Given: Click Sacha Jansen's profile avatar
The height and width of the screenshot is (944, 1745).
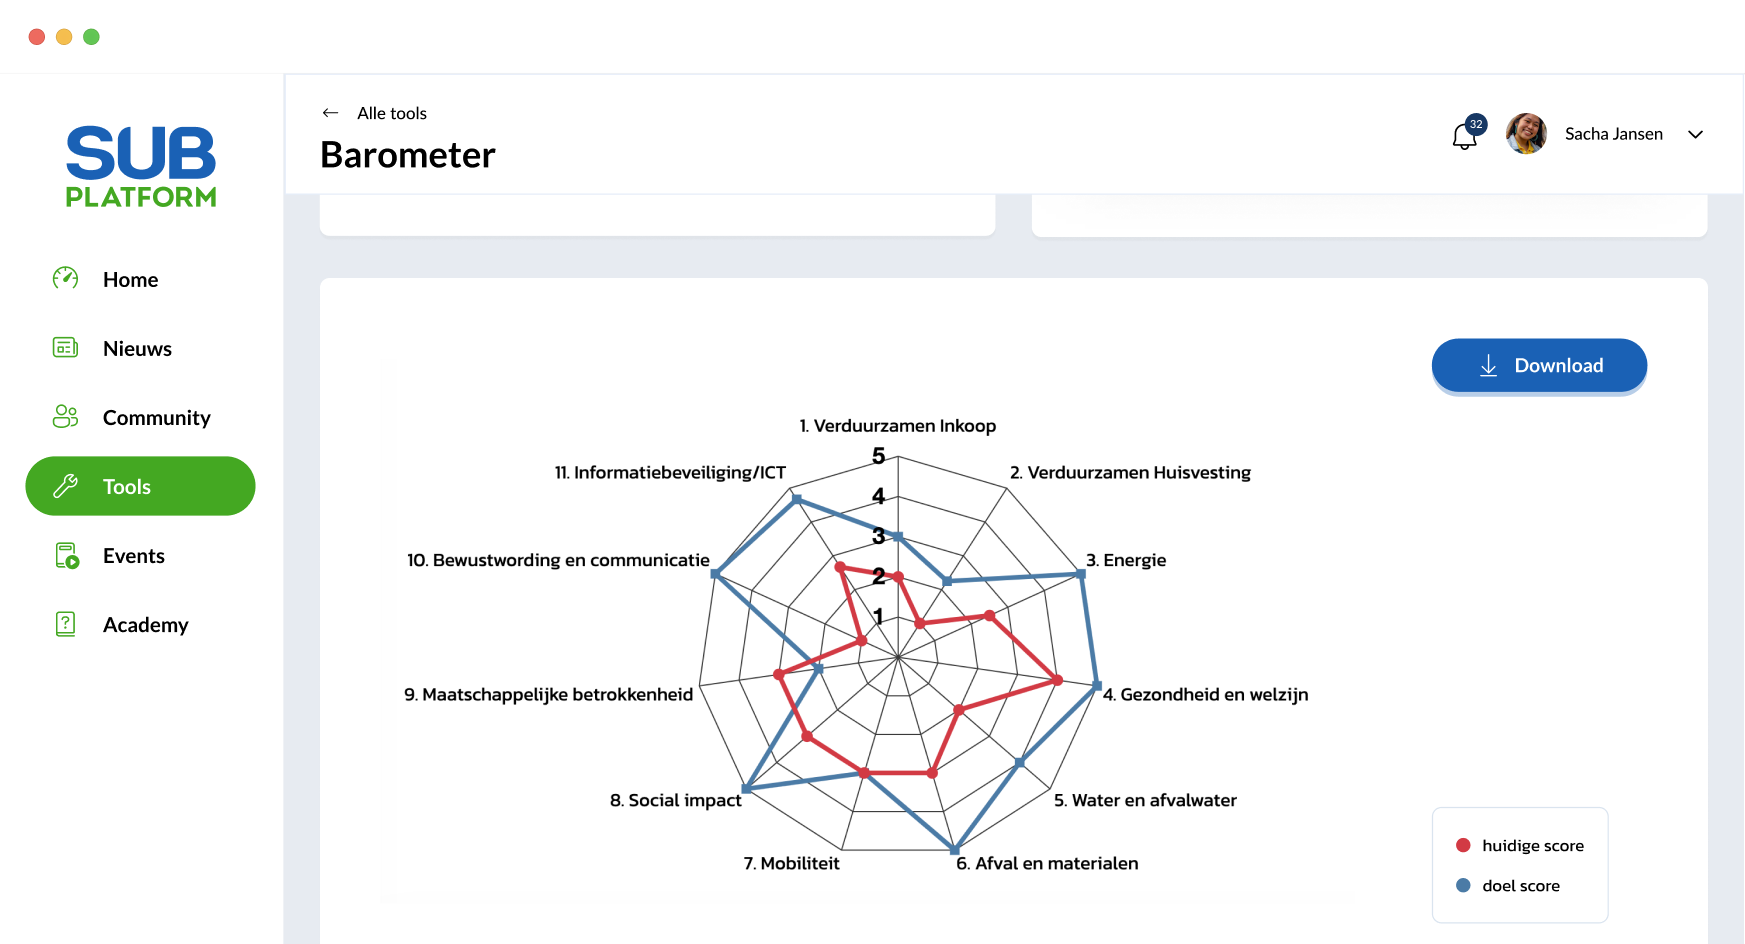Looking at the screenshot, I should pyautogui.click(x=1526, y=134).
